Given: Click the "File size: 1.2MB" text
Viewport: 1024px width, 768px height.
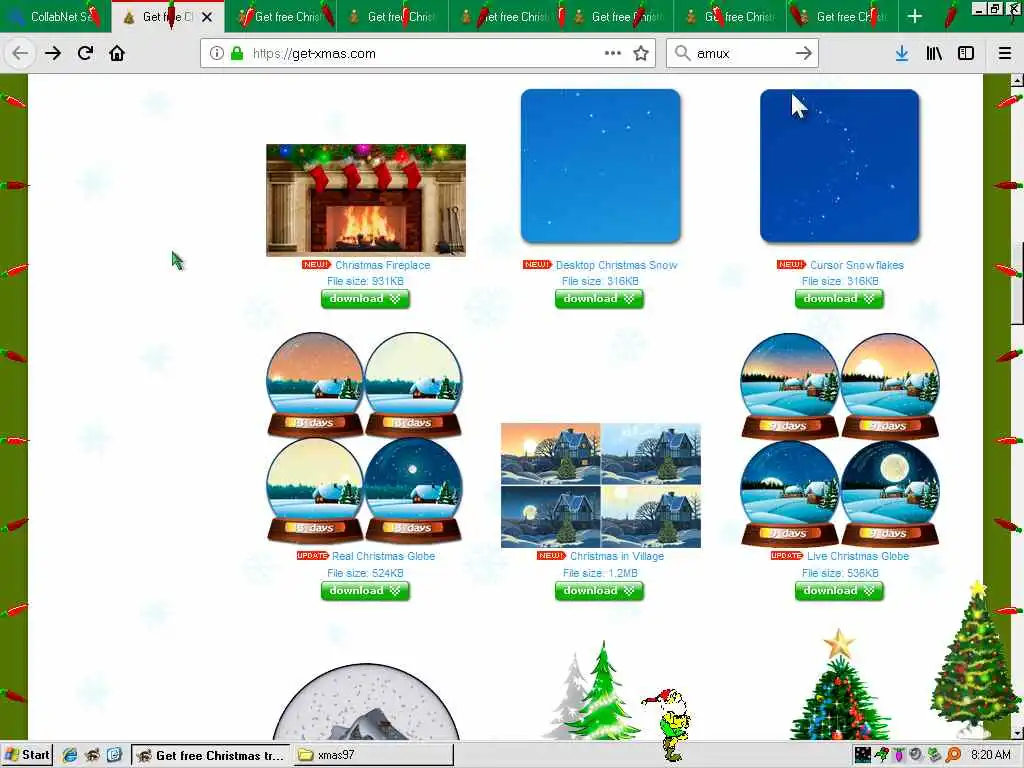Looking at the screenshot, I should (600, 573).
